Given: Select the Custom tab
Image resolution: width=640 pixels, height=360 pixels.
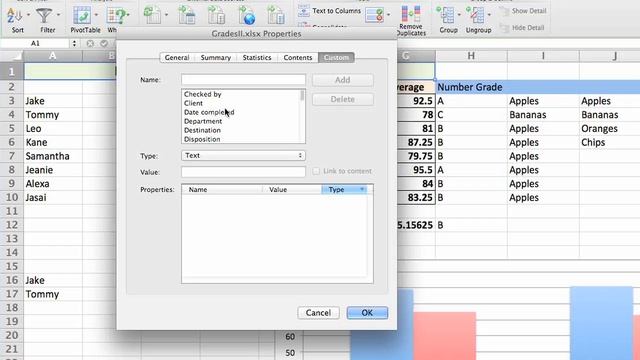Looking at the screenshot, I should pyautogui.click(x=336, y=58).
